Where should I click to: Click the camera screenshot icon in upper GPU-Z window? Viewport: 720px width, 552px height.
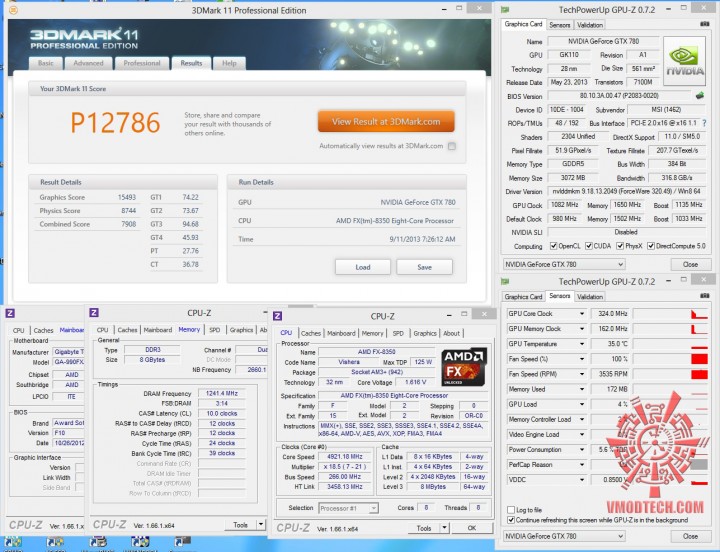(704, 24)
